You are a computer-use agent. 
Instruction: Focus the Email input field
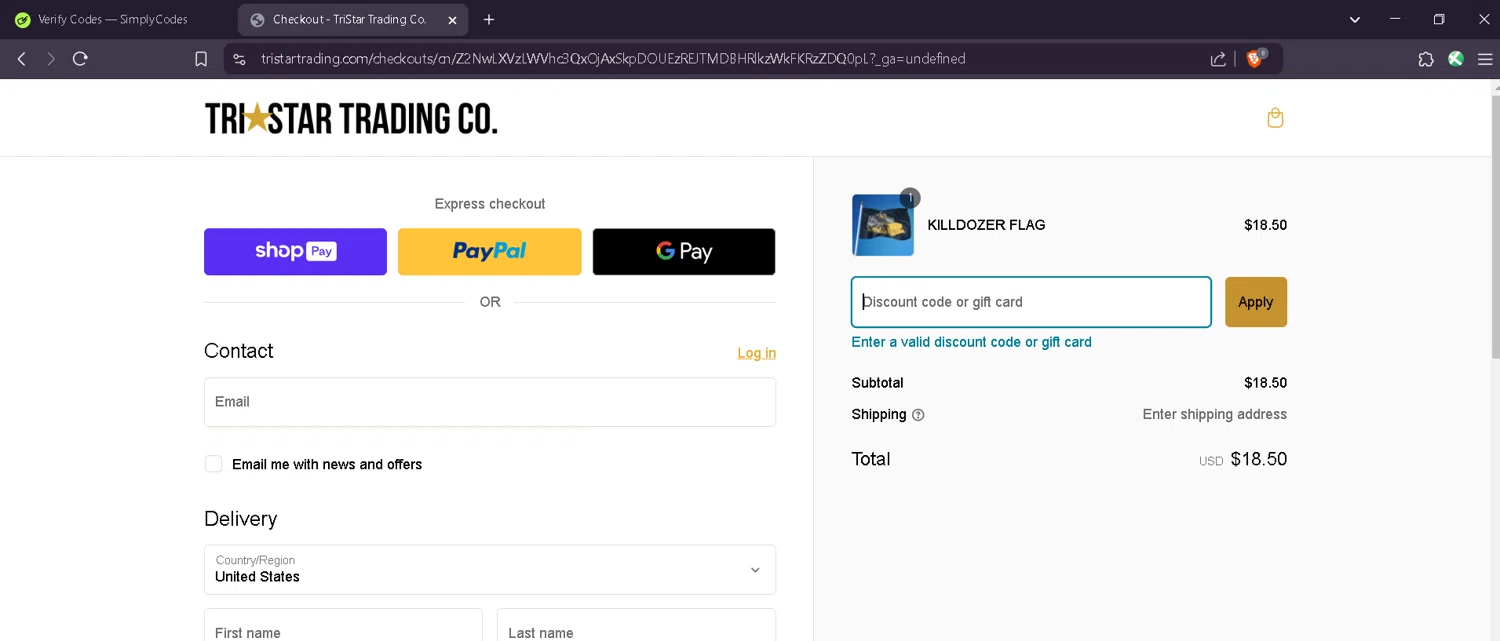(490, 402)
